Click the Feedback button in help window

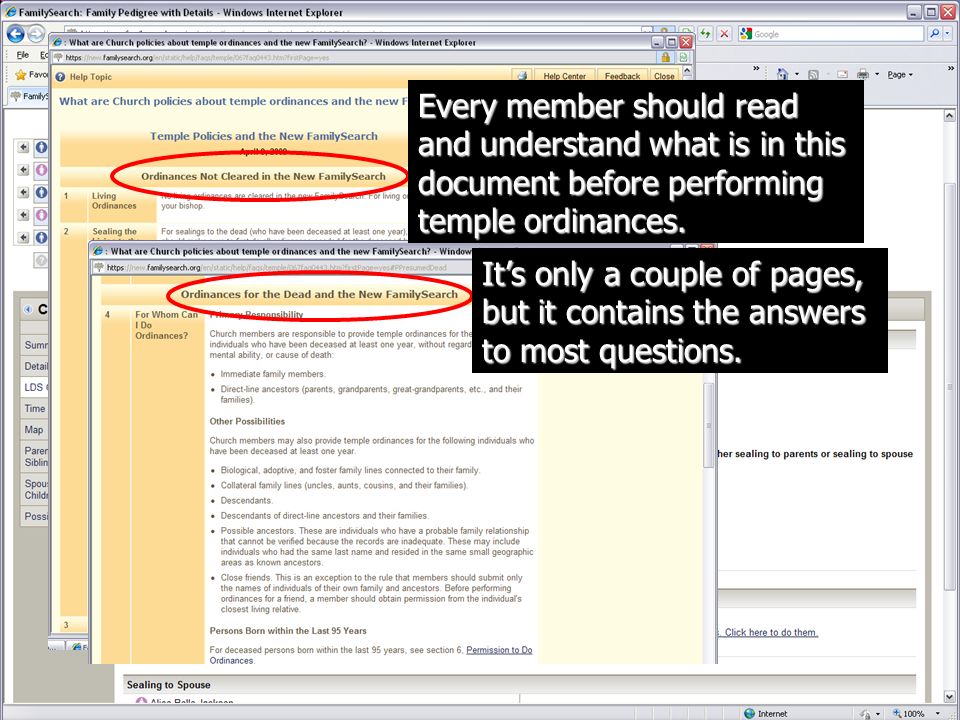pyautogui.click(x=622, y=76)
